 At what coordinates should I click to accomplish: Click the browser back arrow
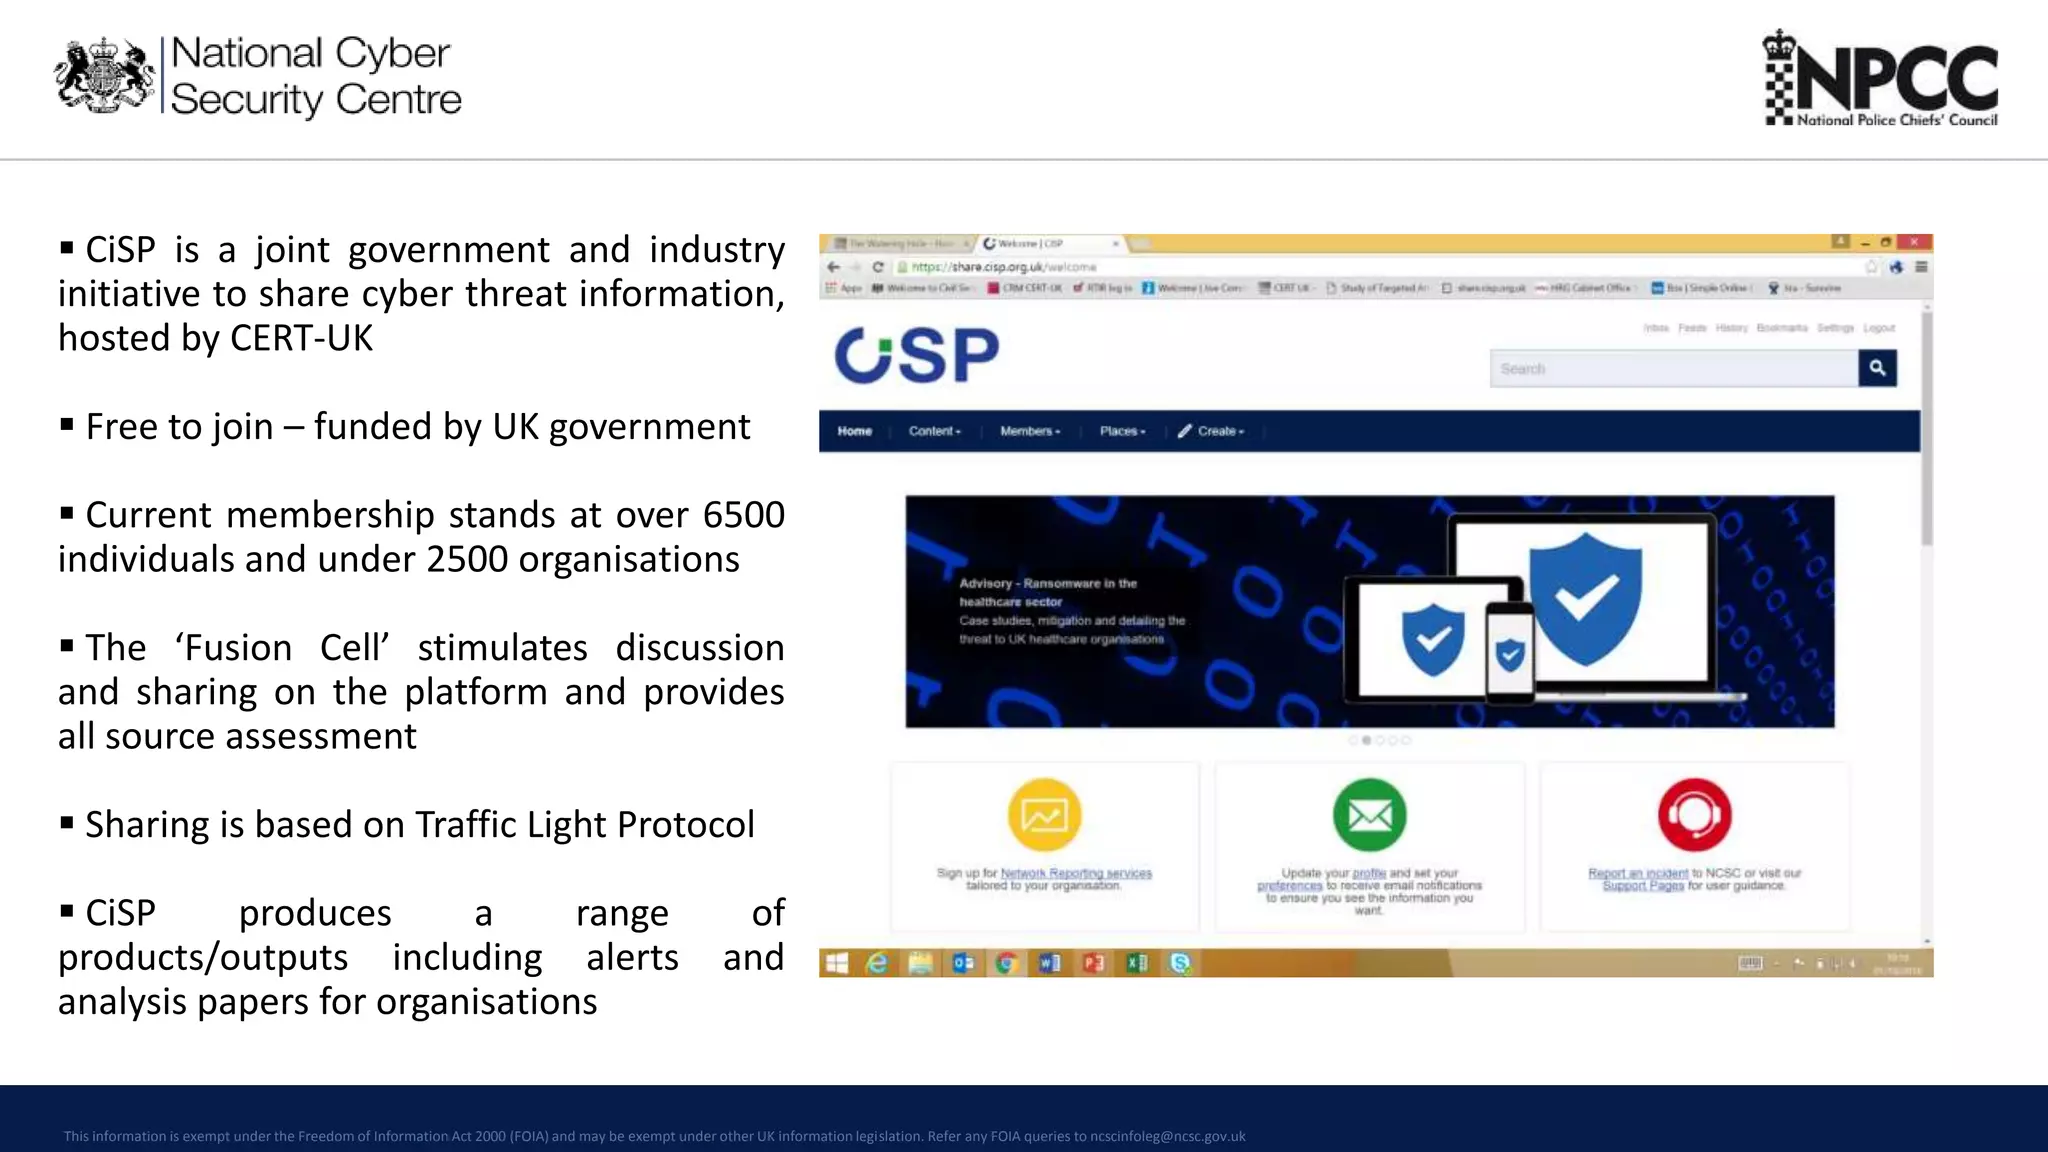pyautogui.click(x=833, y=267)
